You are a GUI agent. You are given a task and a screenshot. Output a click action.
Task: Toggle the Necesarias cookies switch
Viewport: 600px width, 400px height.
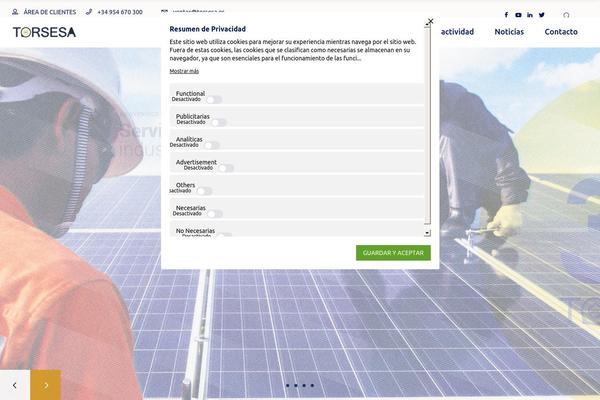click(x=215, y=214)
